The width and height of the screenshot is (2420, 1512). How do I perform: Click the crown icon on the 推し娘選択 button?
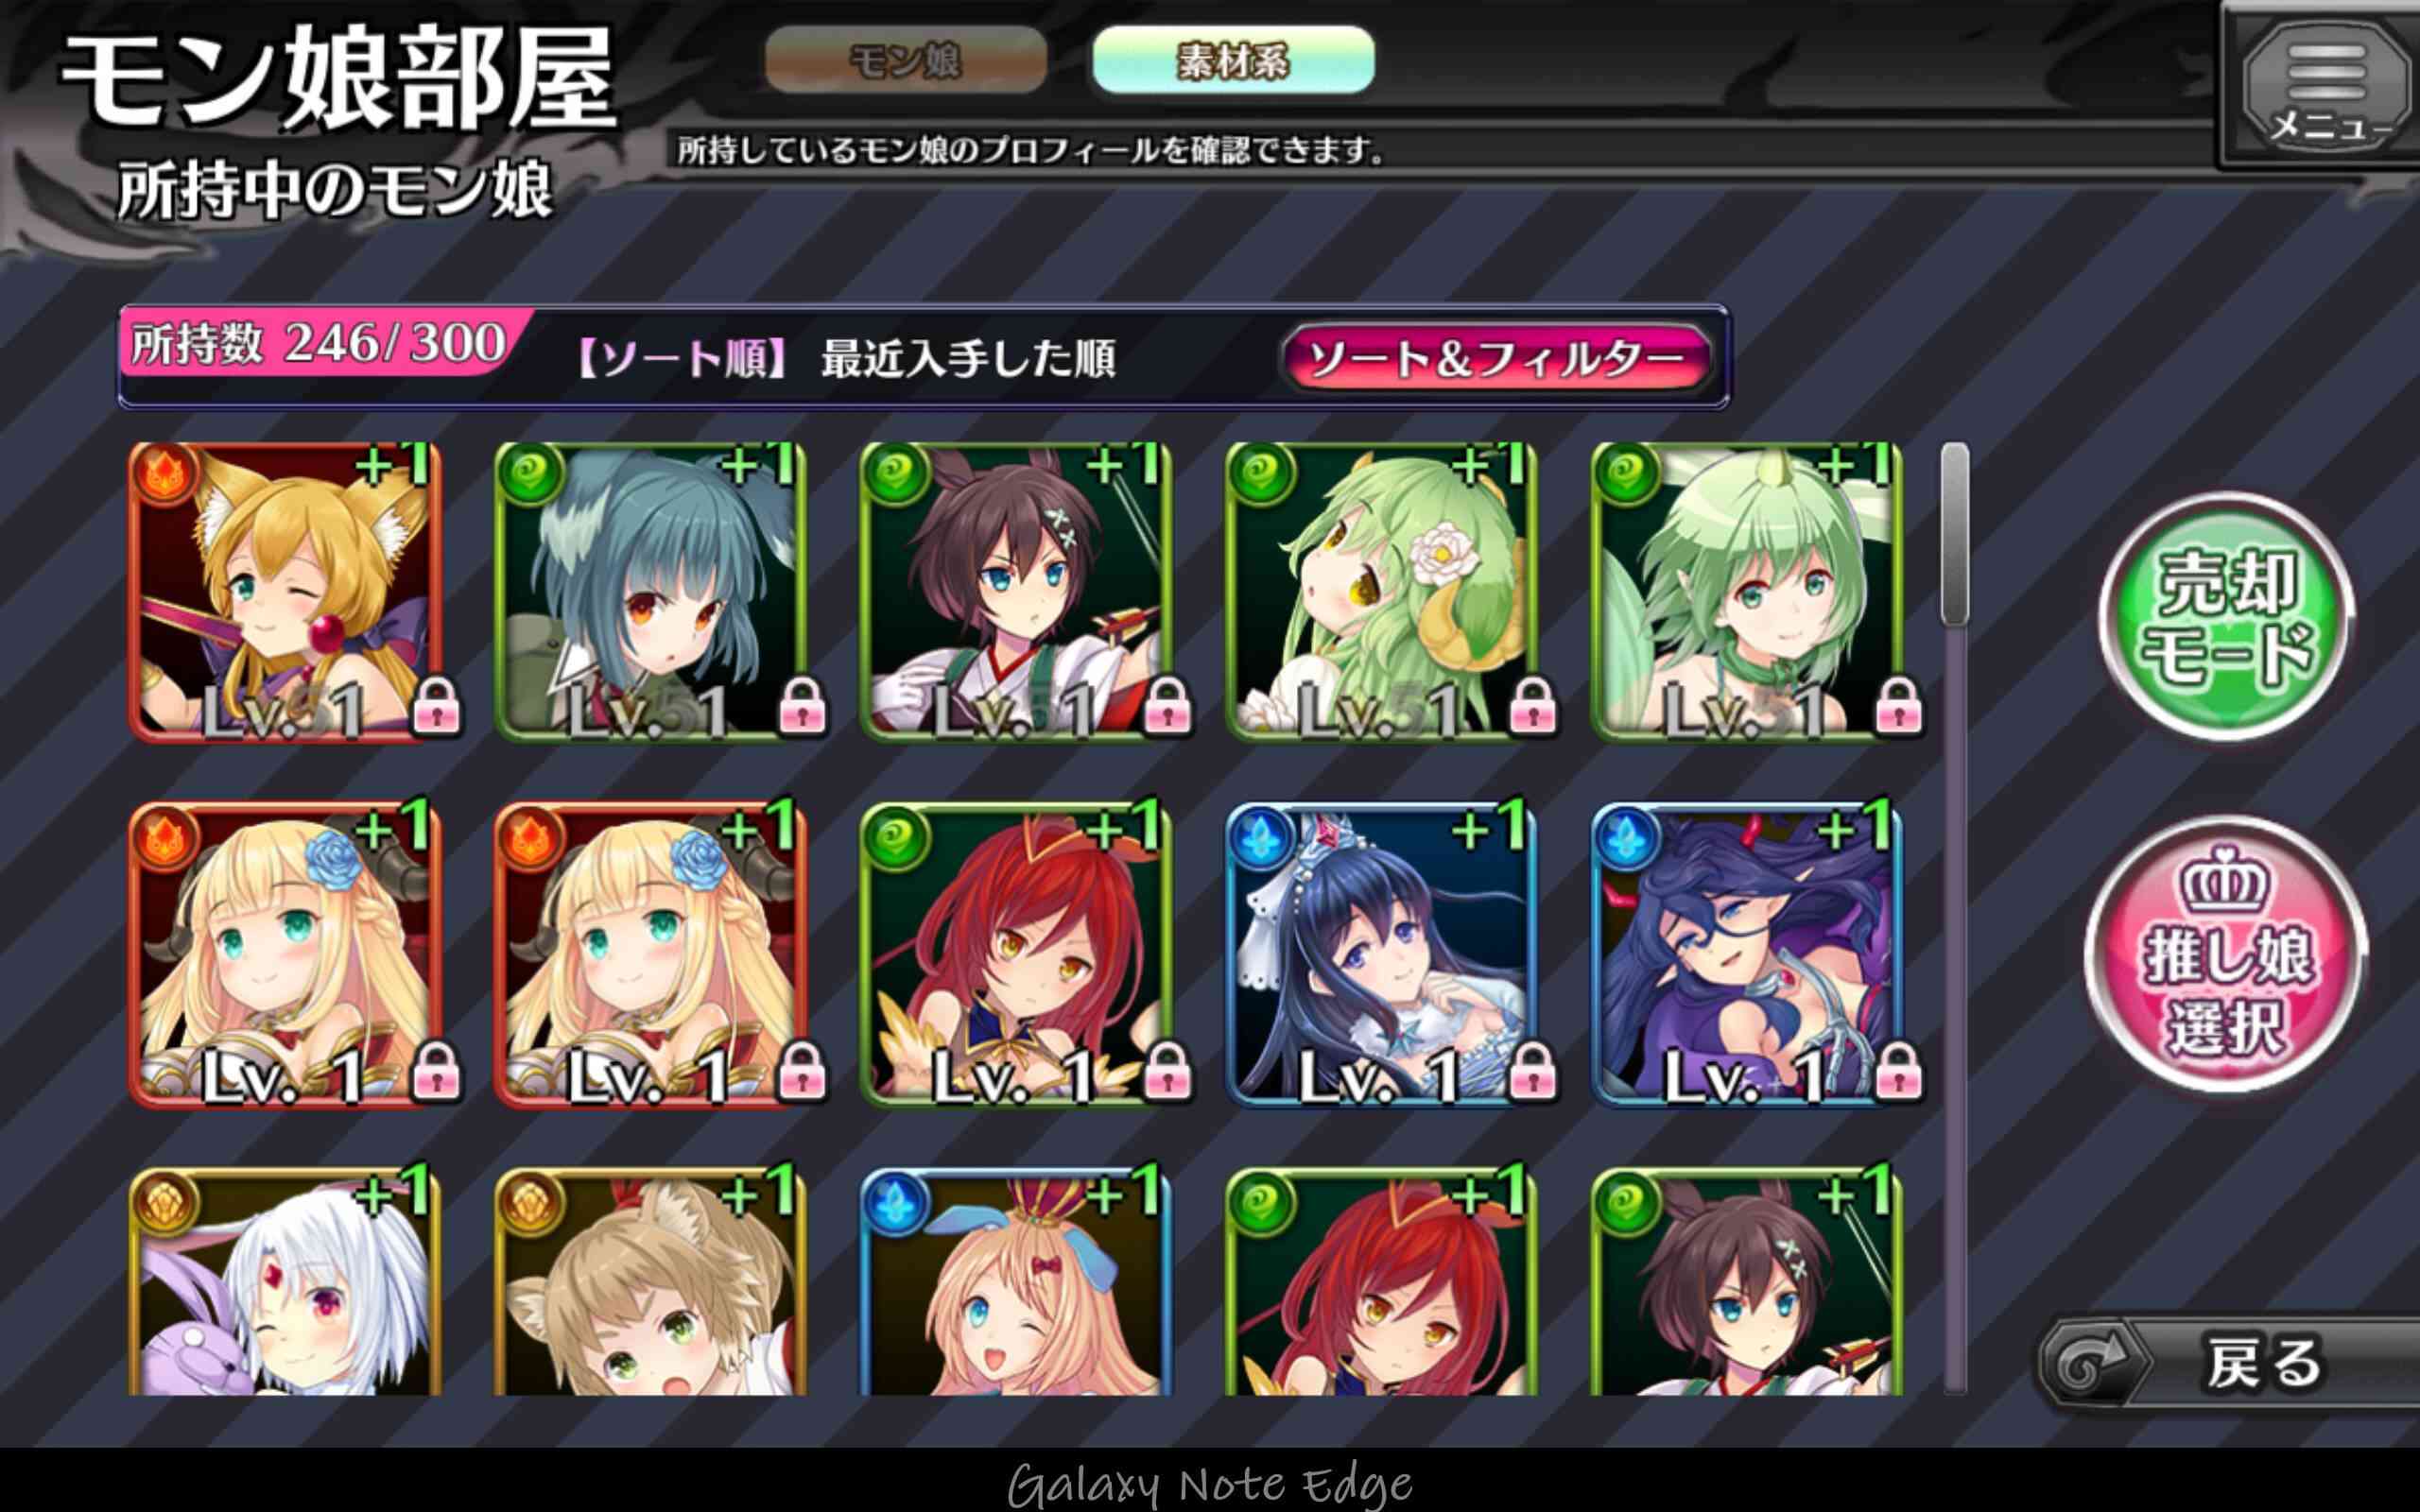[2225, 880]
